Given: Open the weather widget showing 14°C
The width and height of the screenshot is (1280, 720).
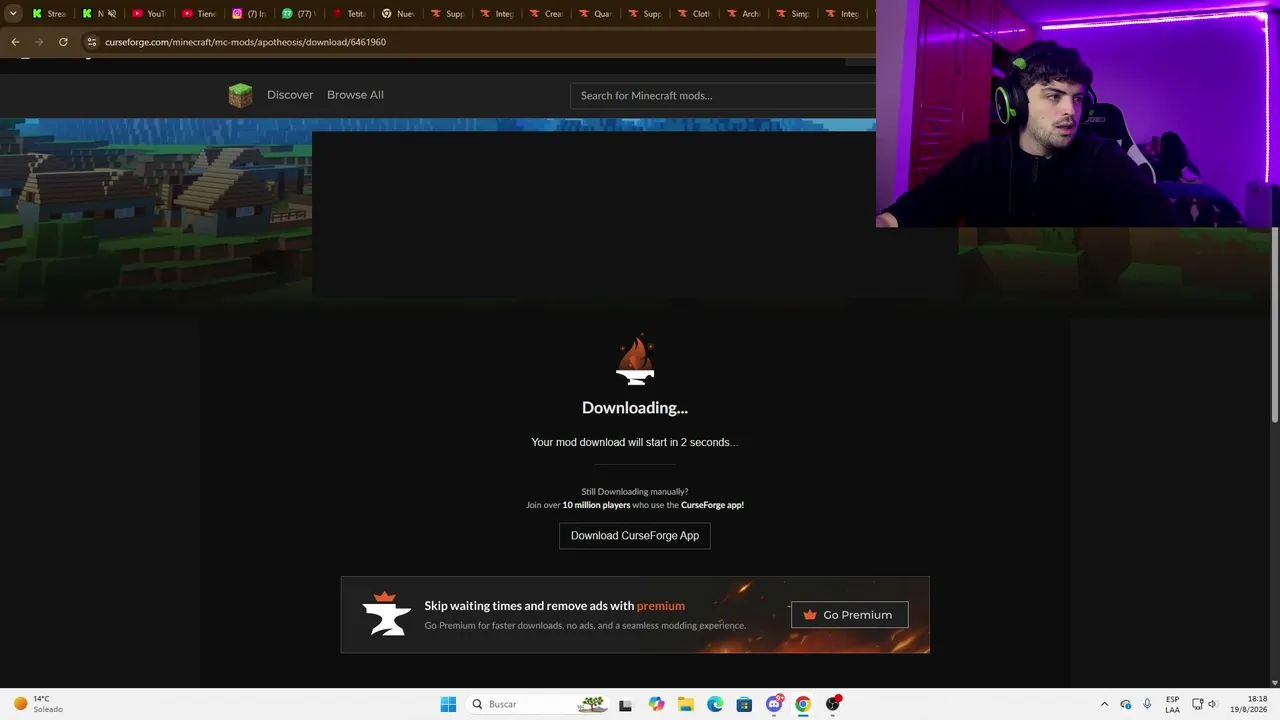Looking at the screenshot, I should click(38, 704).
